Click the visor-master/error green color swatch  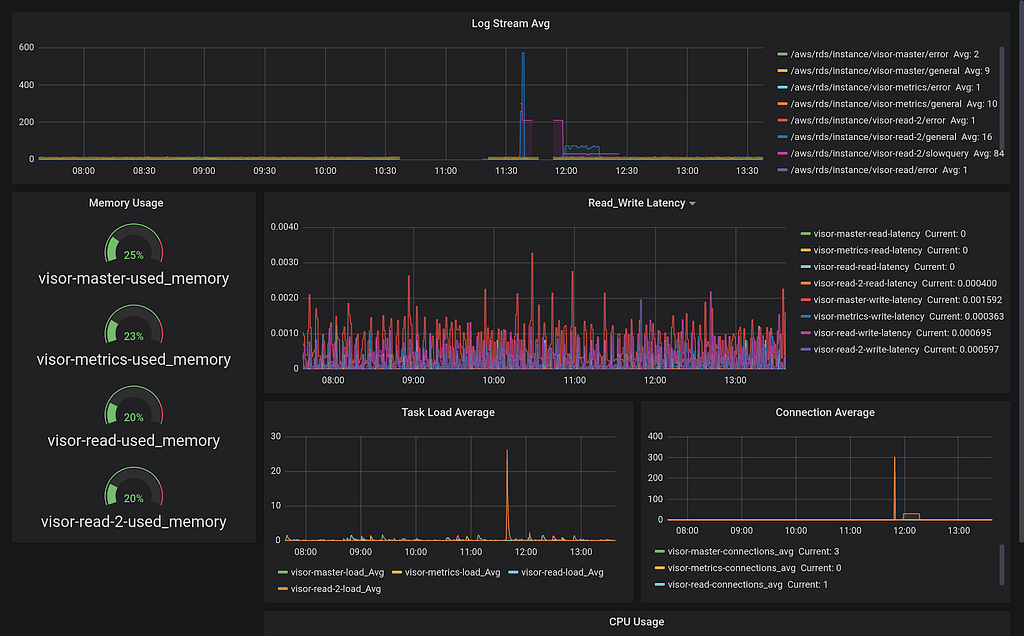click(x=782, y=54)
